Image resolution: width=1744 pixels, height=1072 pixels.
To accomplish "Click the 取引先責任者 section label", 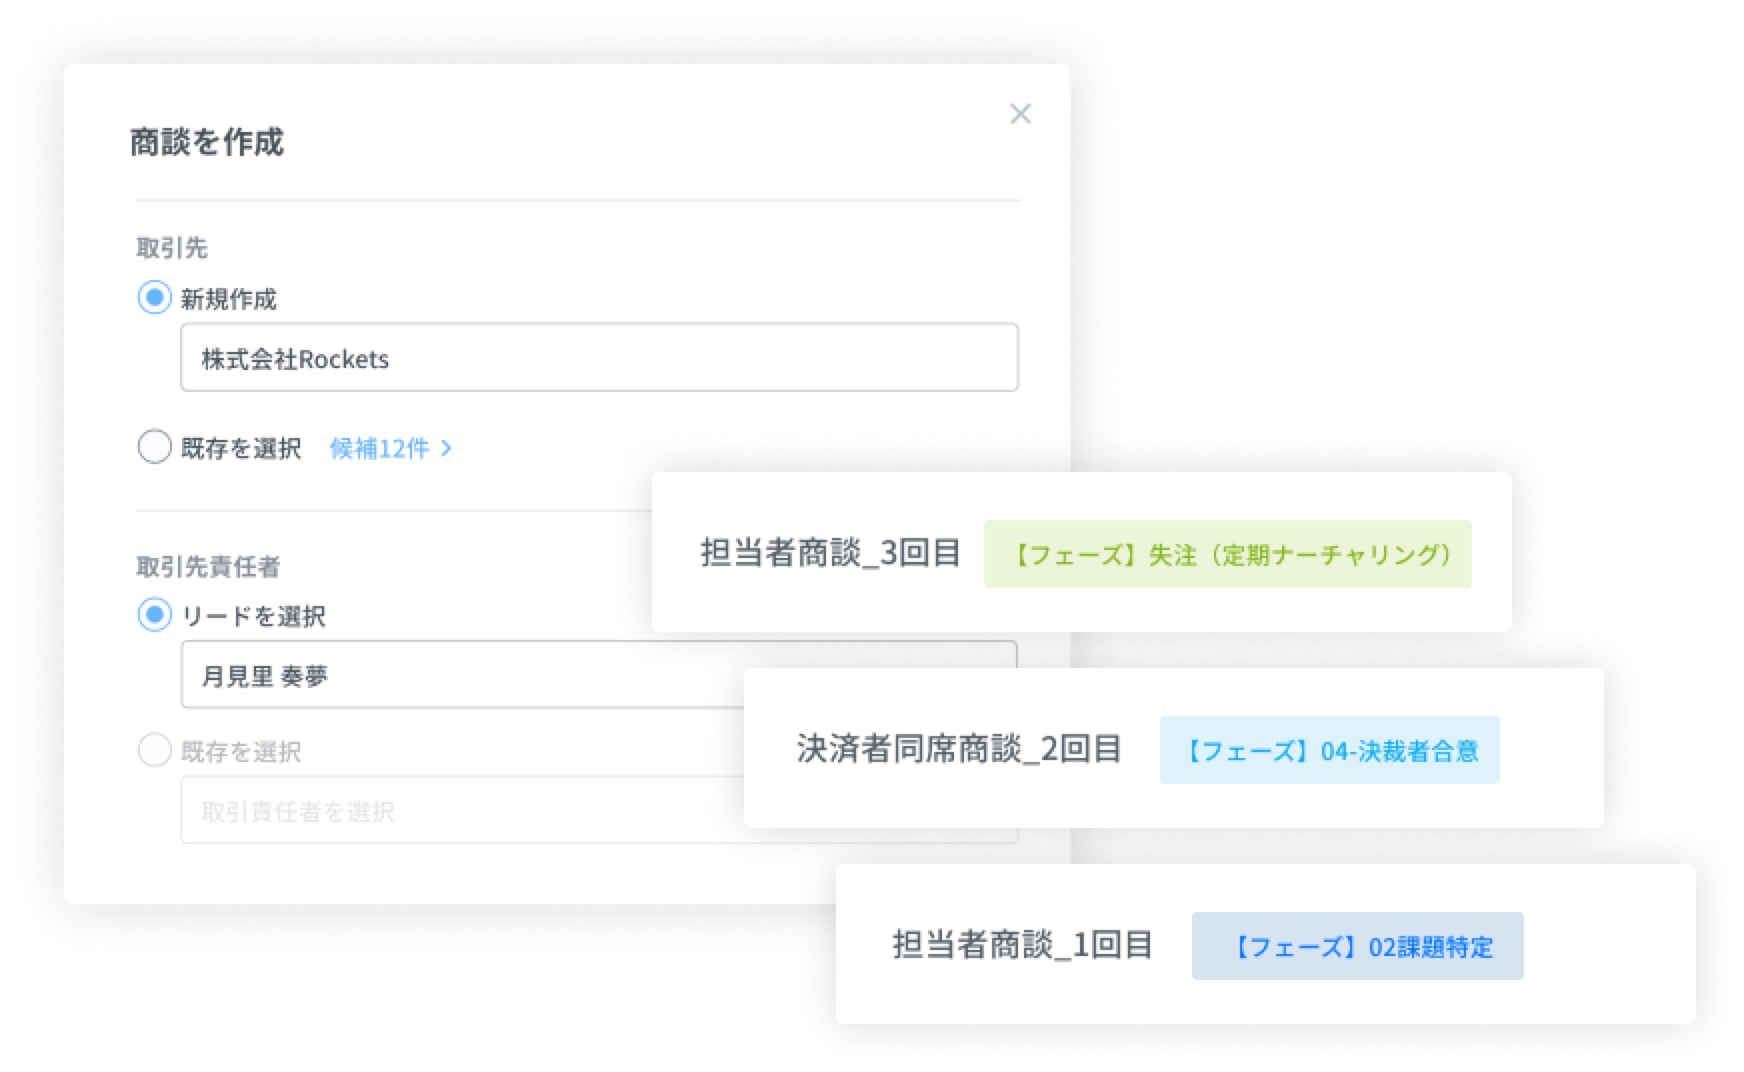I will pos(208,567).
